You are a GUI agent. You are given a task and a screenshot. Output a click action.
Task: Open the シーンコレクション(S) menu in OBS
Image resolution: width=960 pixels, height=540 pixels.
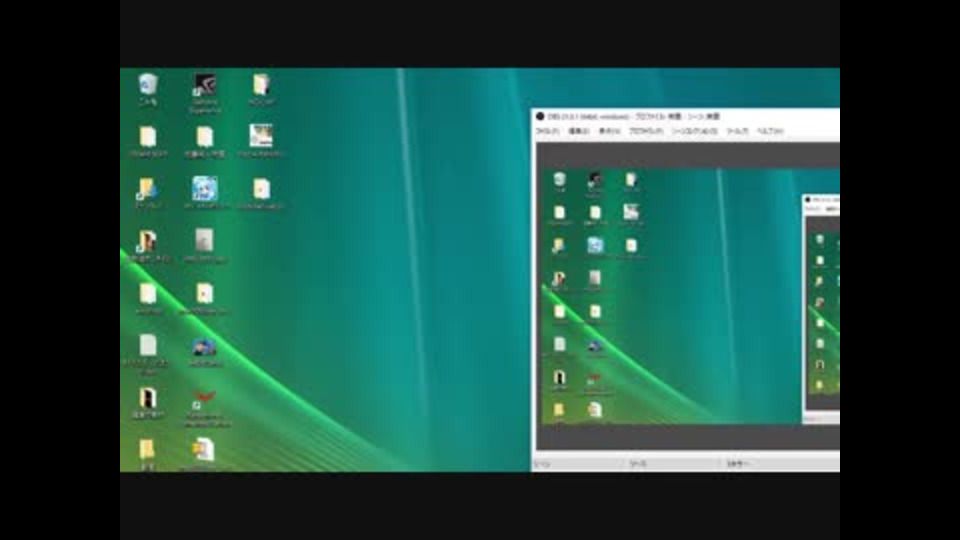[x=694, y=131]
